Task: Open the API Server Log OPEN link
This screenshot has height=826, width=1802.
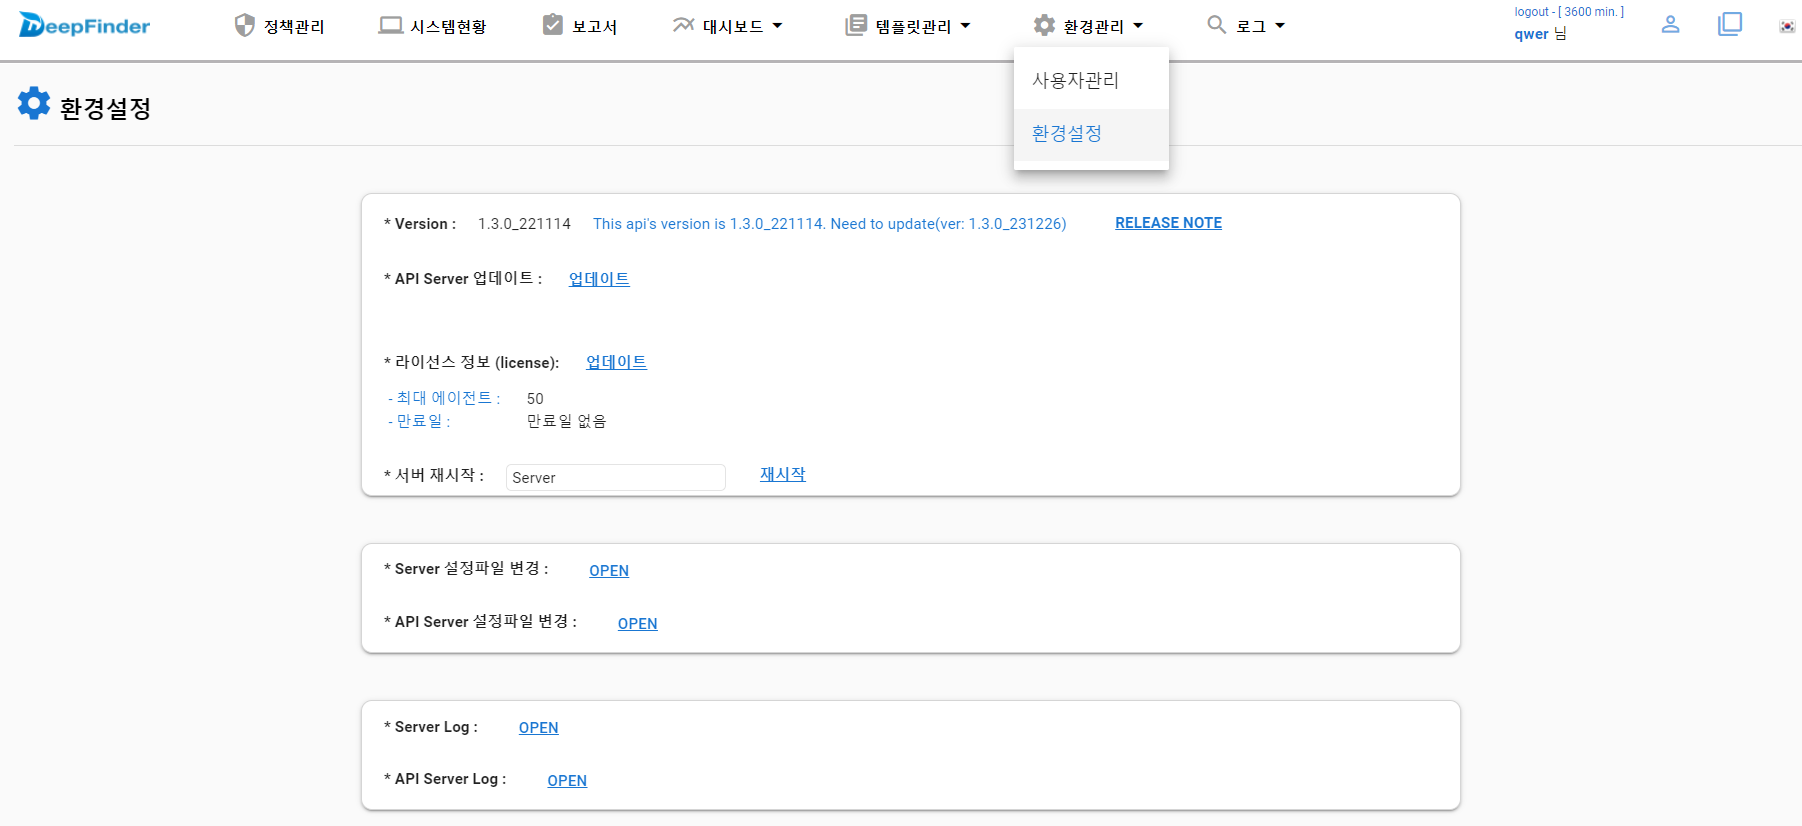Action: (x=567, y=781)
